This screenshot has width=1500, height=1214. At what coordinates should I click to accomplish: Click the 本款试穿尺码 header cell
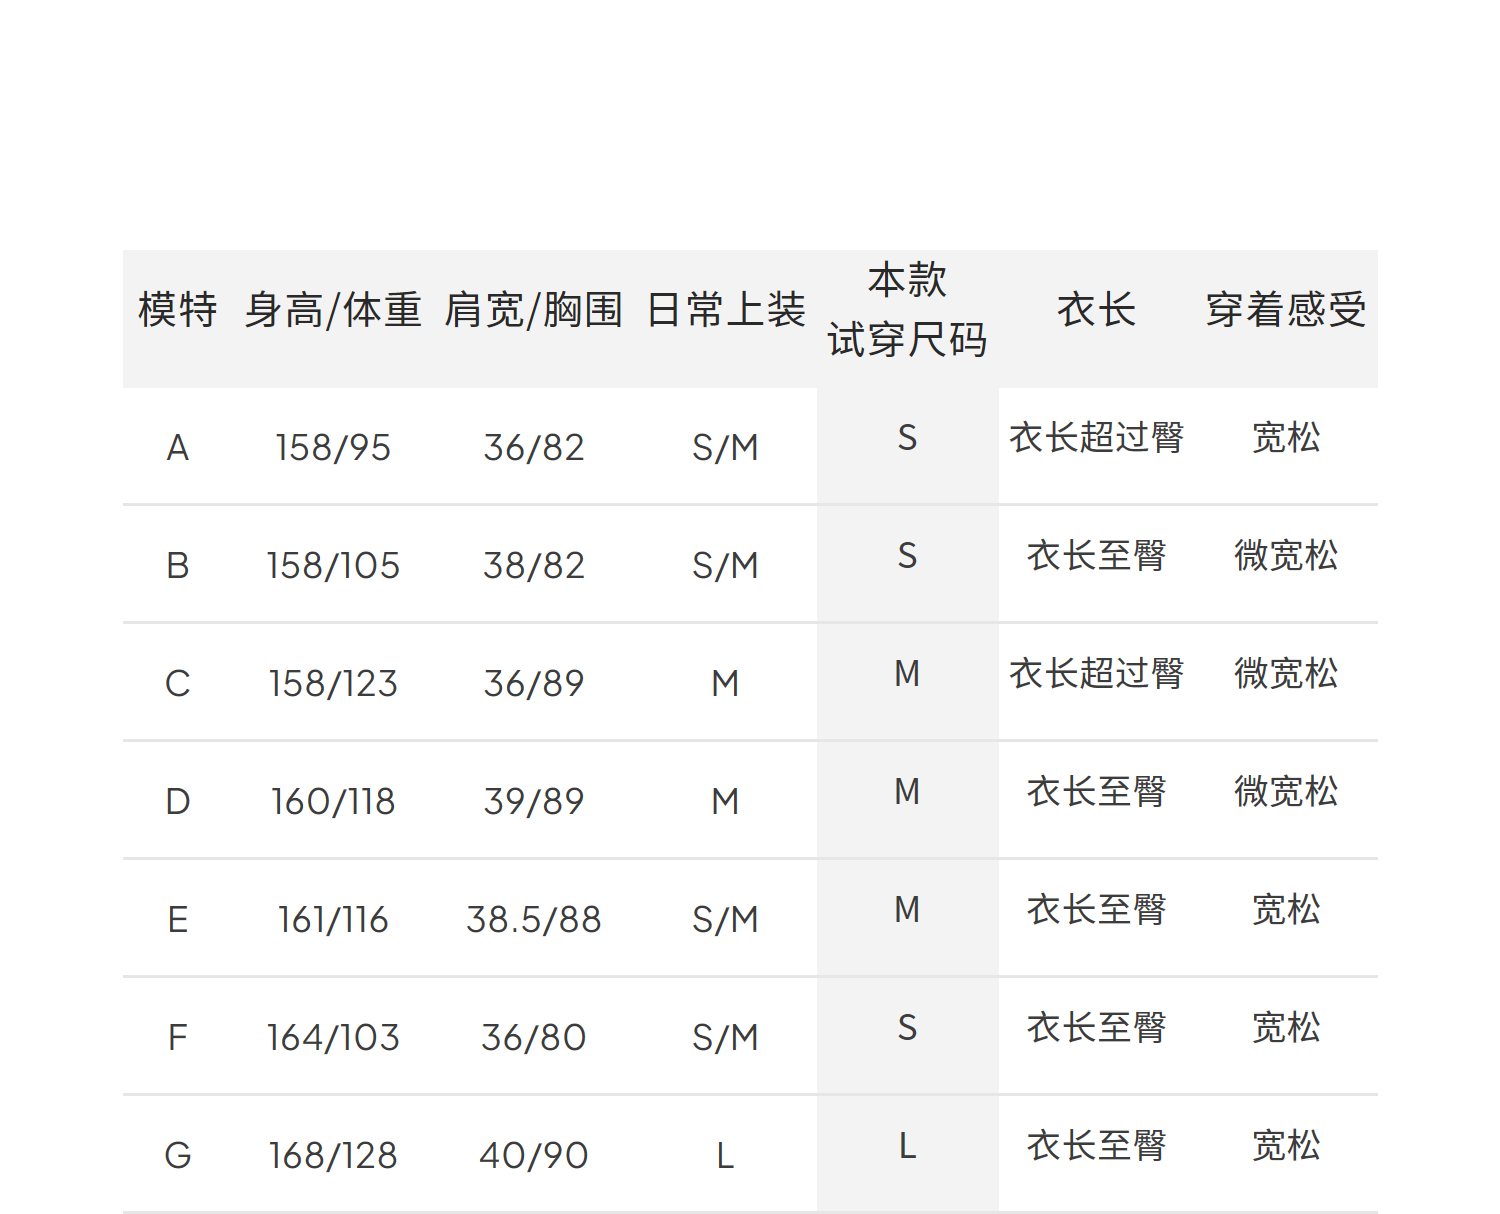[907, 310]
